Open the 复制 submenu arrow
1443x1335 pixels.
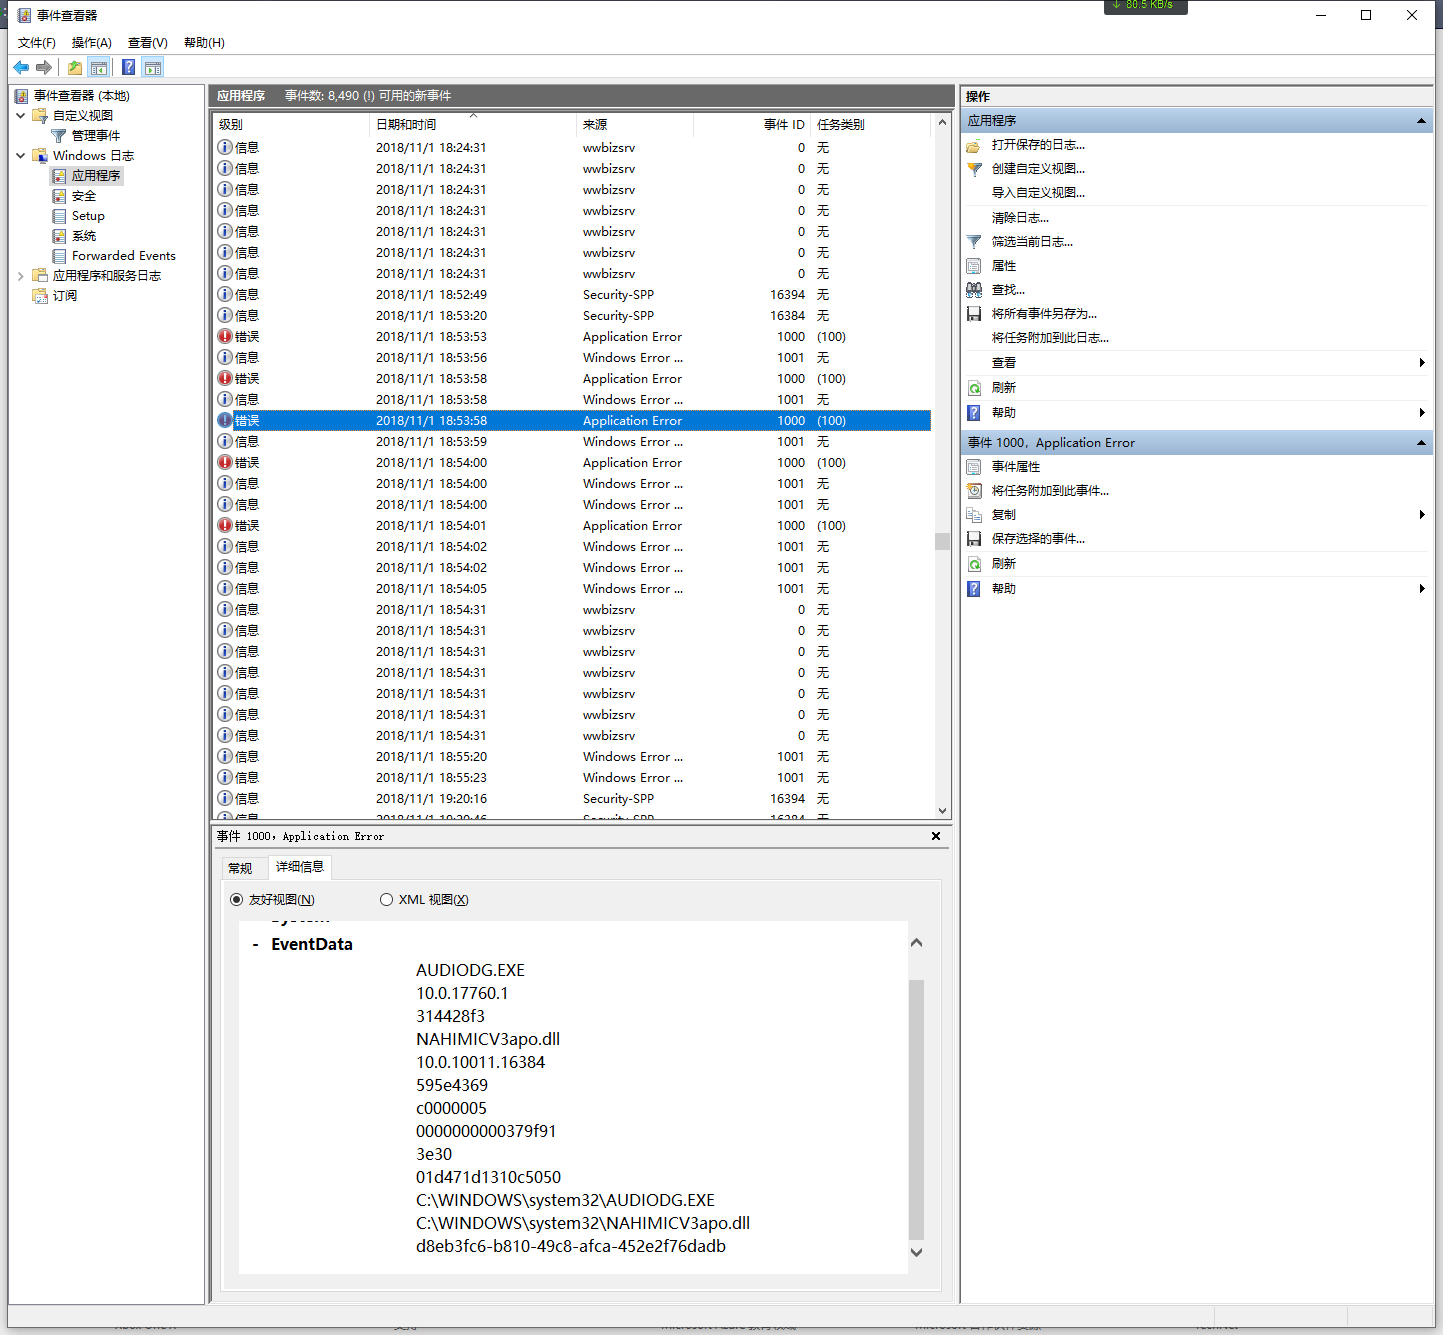coord(1422,515)
